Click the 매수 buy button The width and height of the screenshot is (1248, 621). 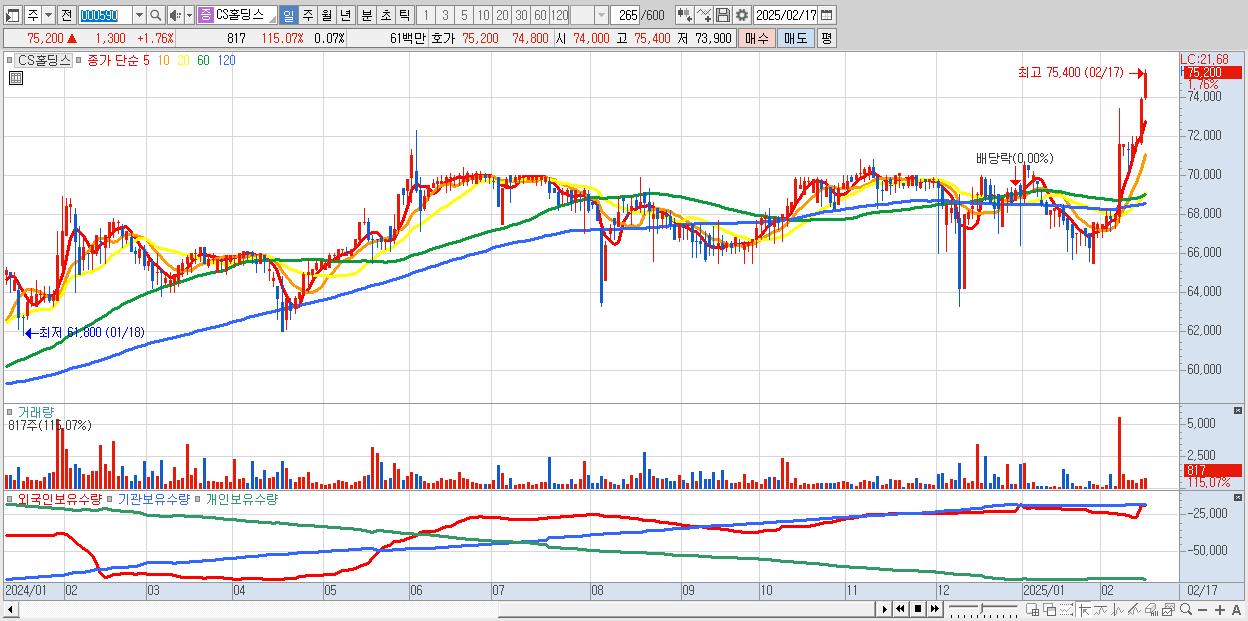click(757, 38)
